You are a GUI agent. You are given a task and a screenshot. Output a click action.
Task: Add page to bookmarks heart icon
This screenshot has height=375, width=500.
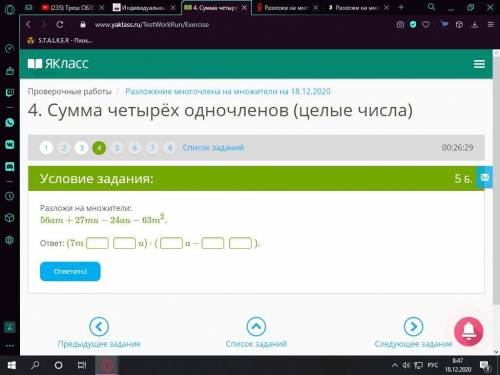tap(426, 25)
